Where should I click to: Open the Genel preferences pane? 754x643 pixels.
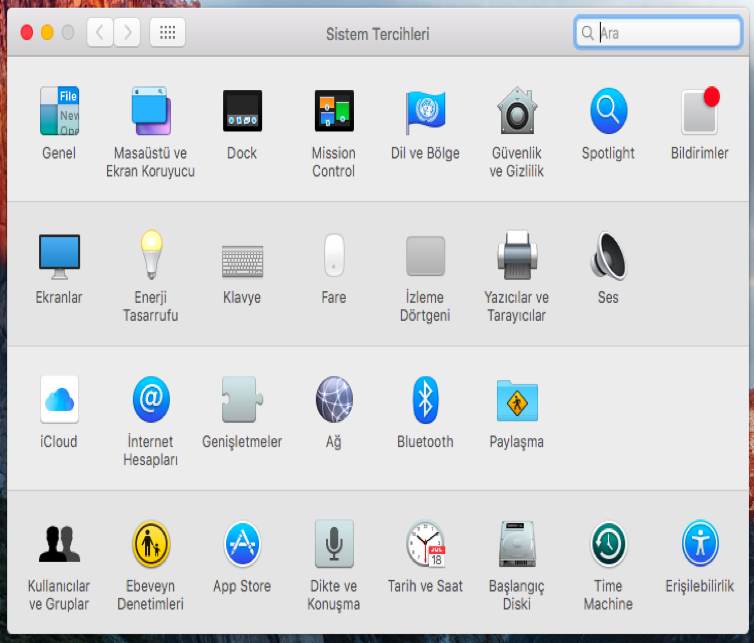tap(59, 111)
